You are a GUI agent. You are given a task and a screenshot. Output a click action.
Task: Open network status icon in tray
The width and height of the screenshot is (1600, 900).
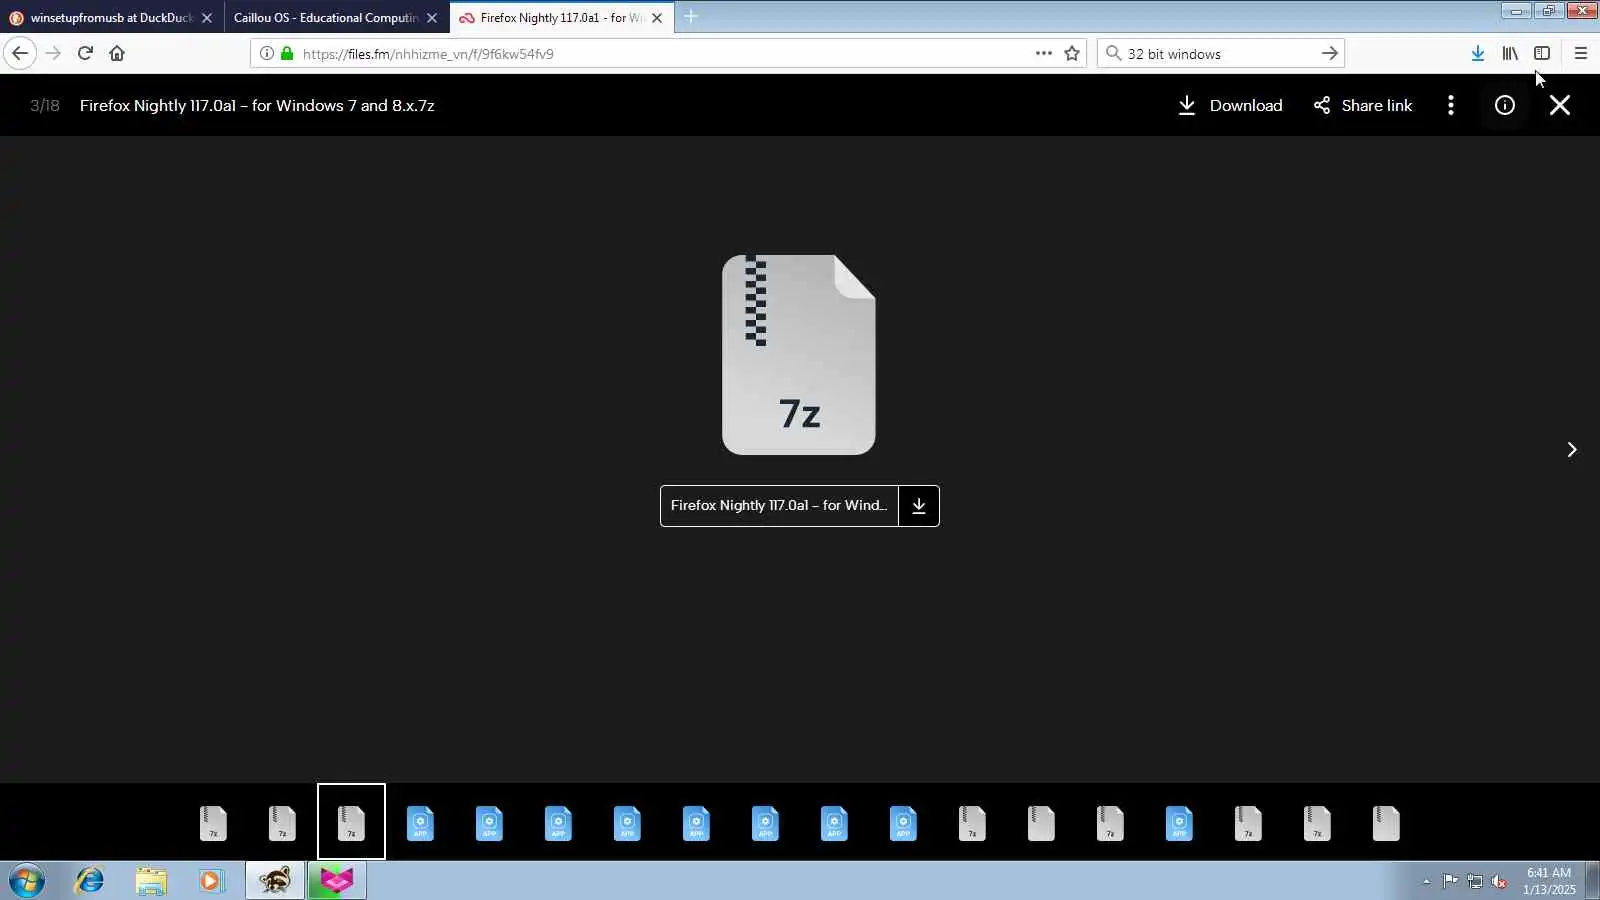pyautogui.click(x=1475, y=881)
